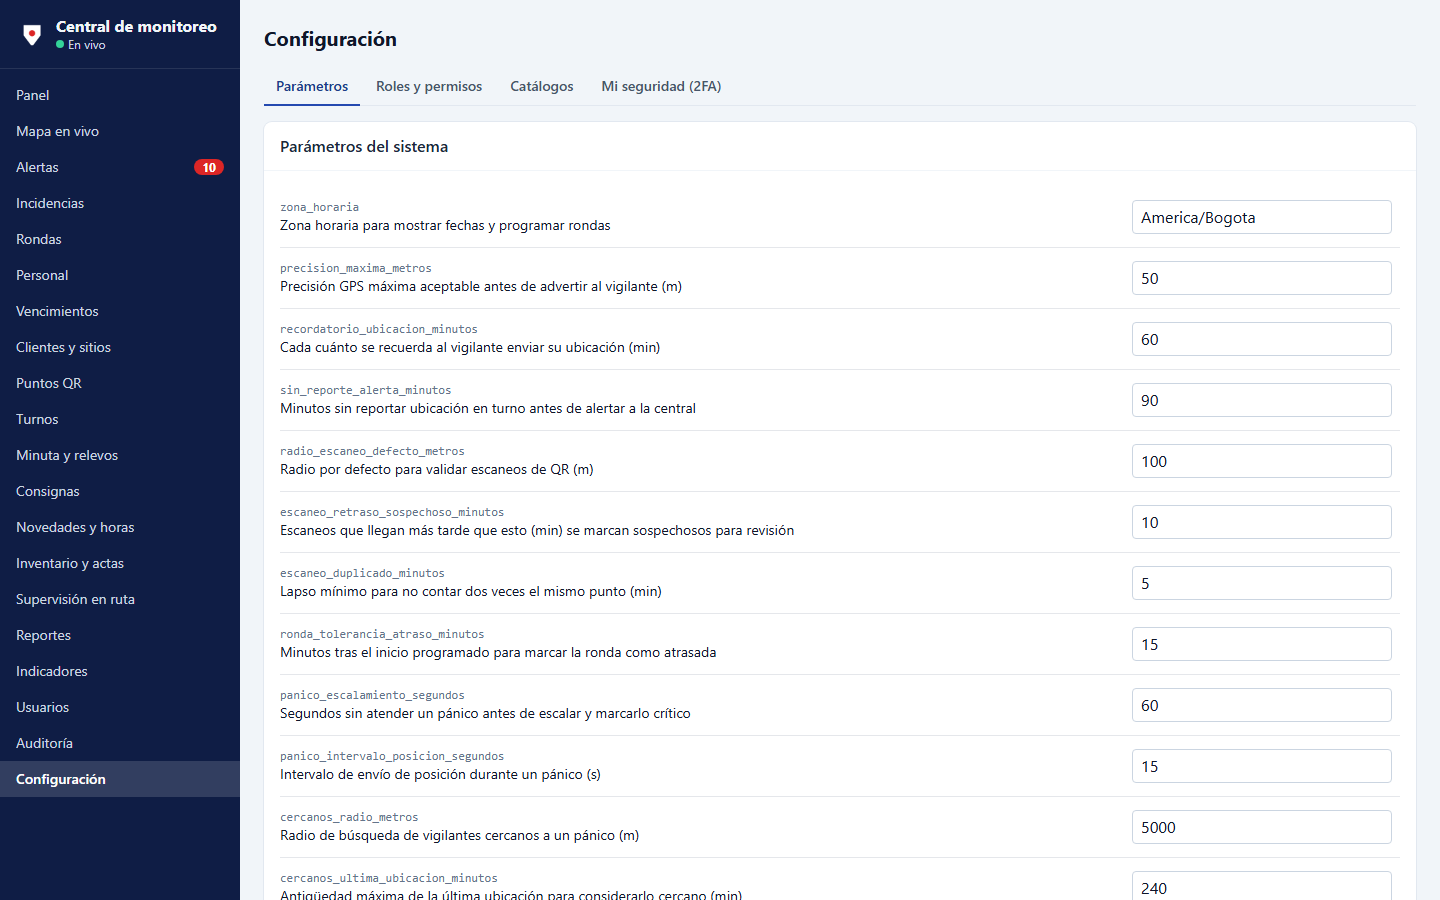
Task: Click the precision_maxima_metros value field
Action: click(x=1262, y=278)
